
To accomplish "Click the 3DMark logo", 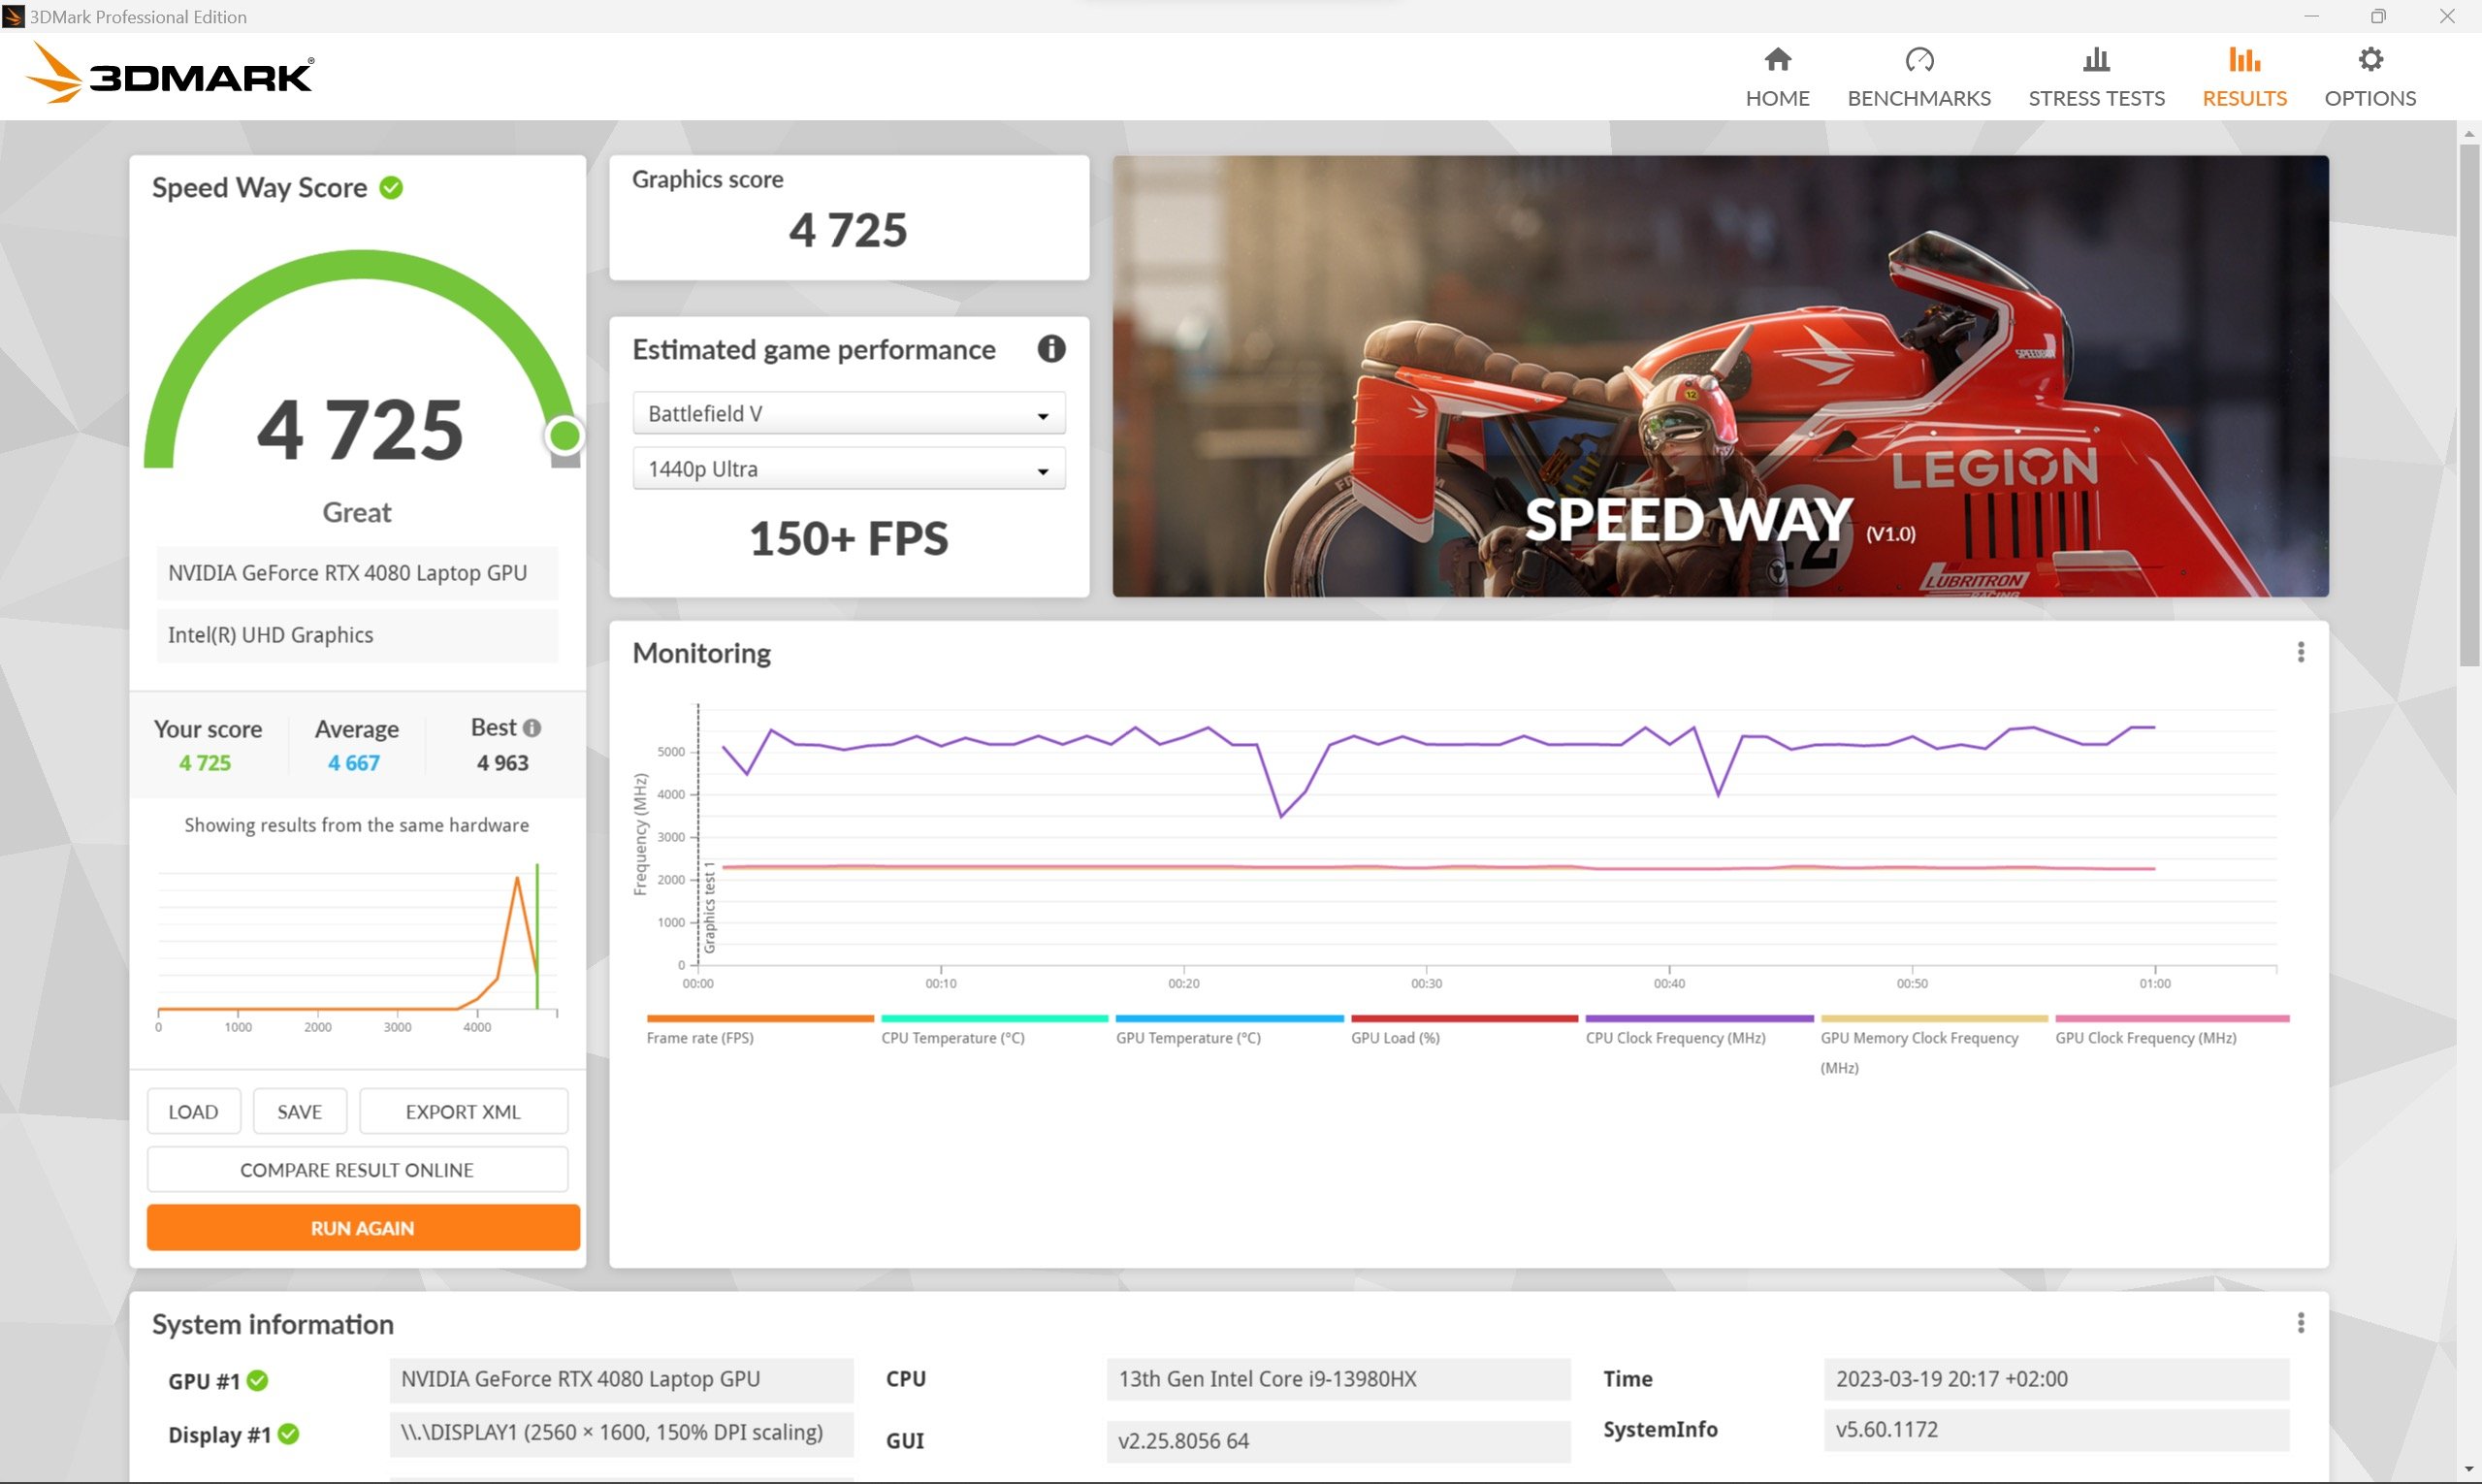I will click(168, 73).
